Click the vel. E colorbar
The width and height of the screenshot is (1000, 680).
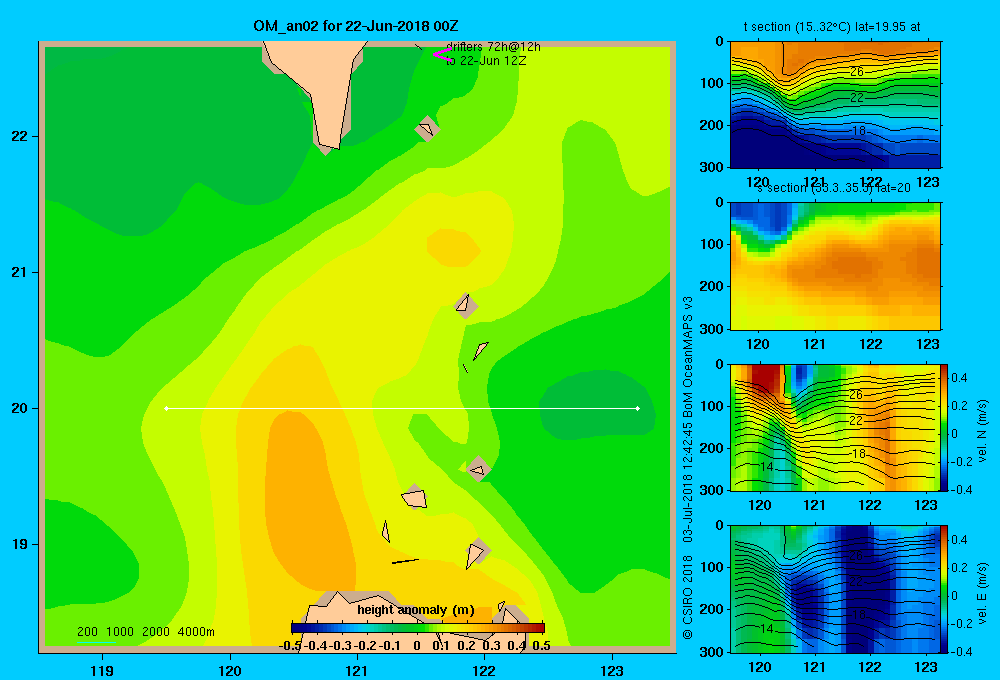(944, 589)
